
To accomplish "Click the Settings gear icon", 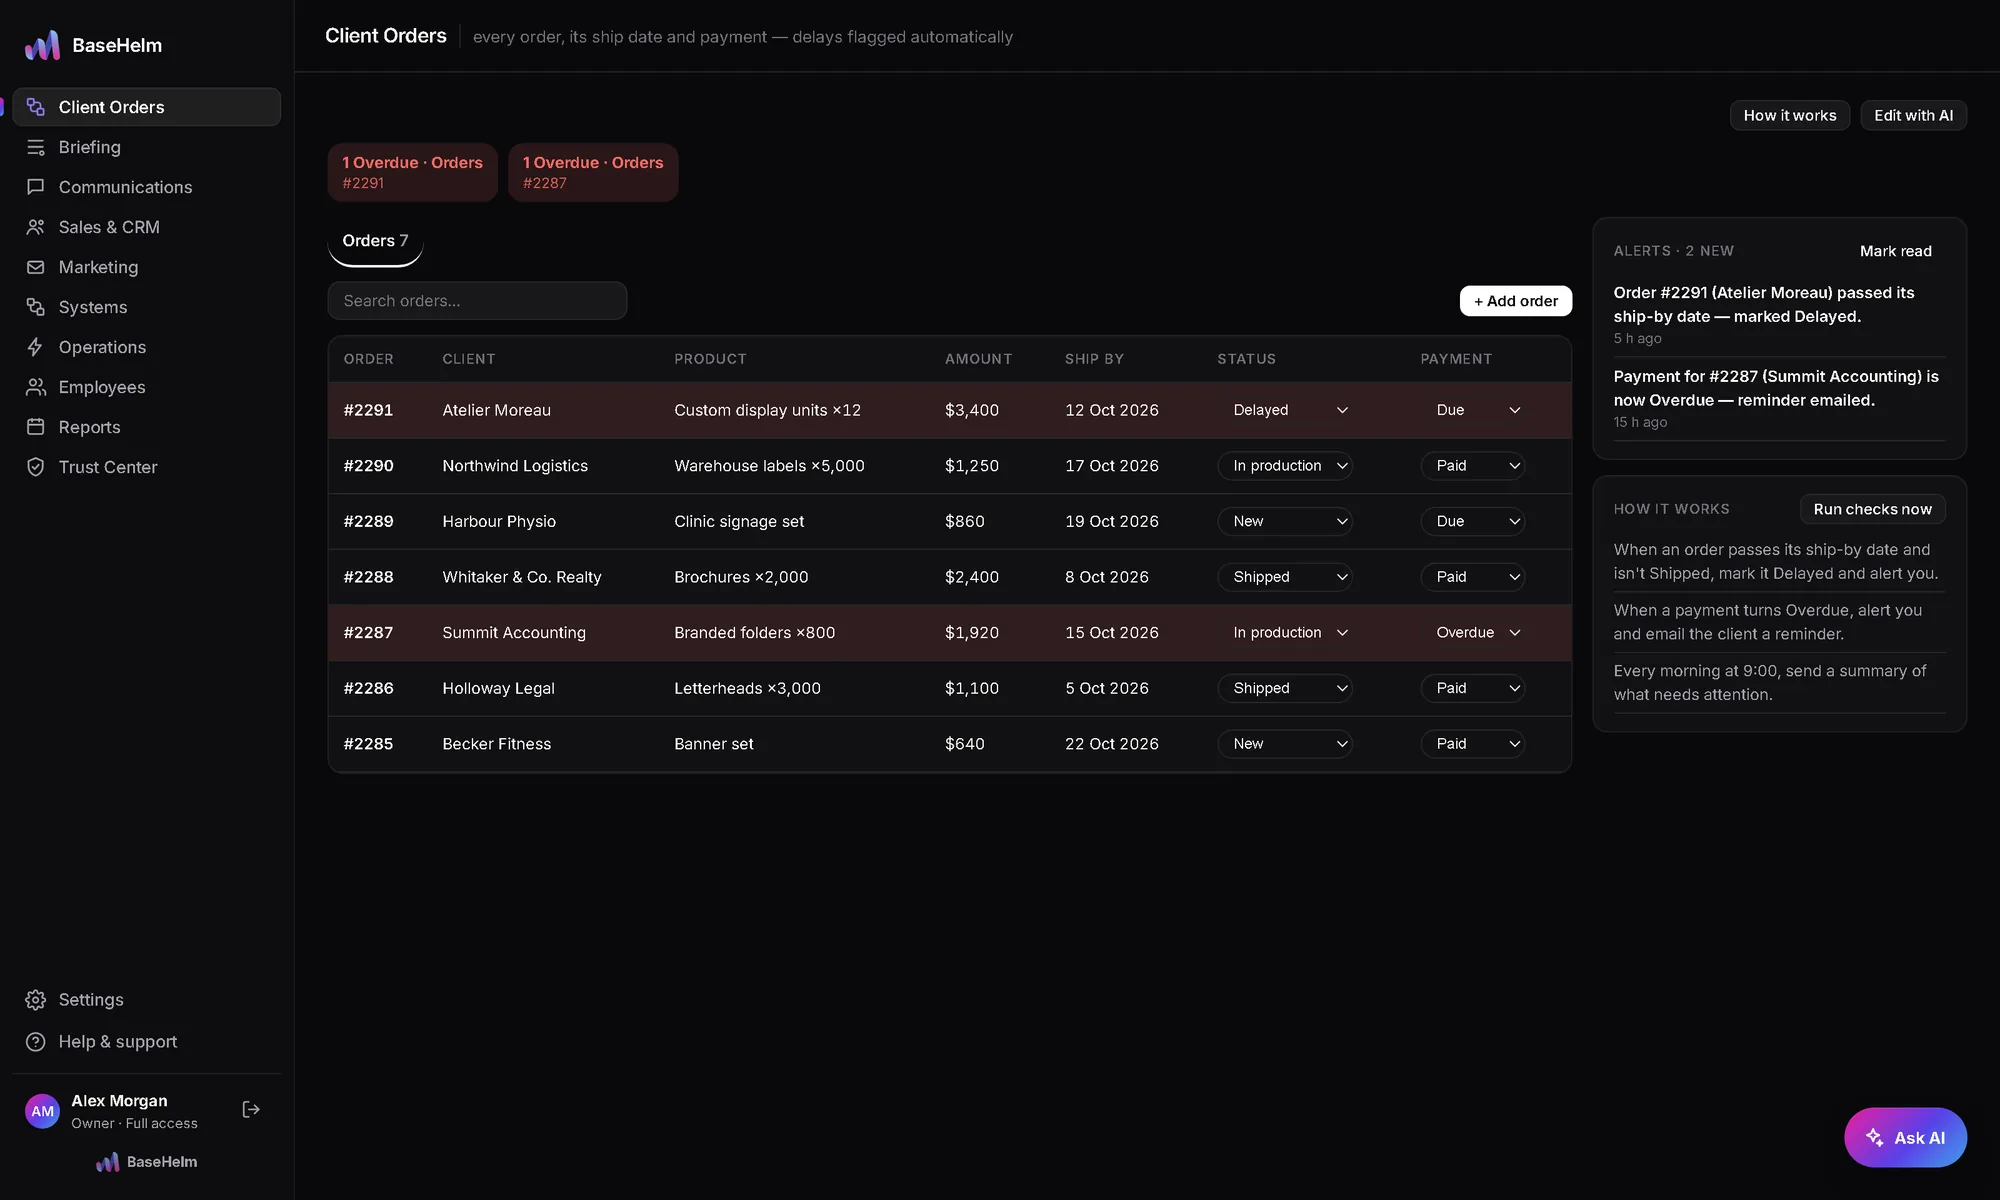I will (x=36, y=1000).
